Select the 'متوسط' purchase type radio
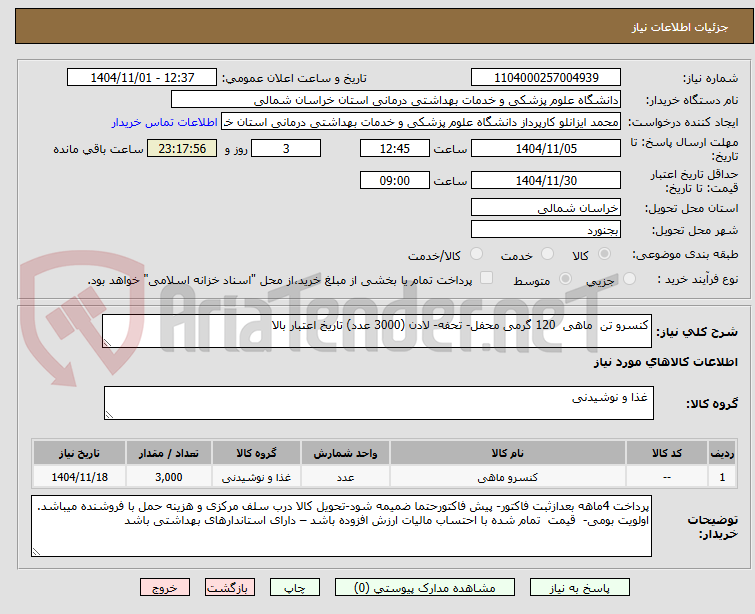 pyautogui.click(x=565, y=279)
